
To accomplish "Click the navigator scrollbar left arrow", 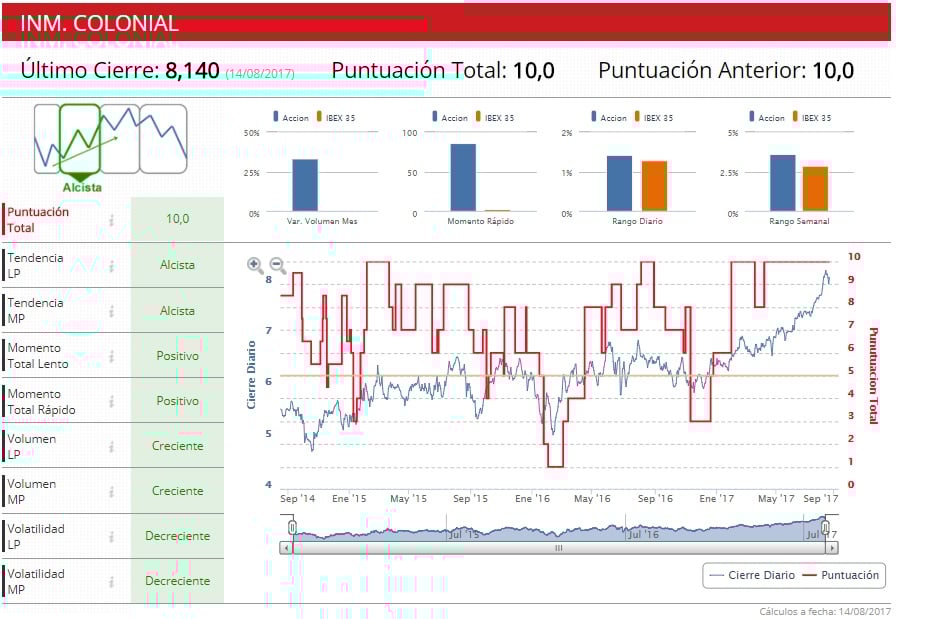I will 286,548.
